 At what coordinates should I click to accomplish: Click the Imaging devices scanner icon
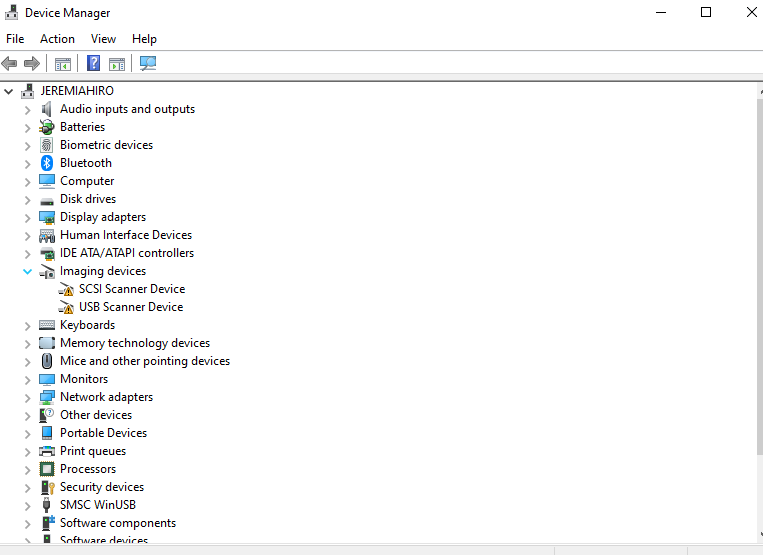(47, 271)
